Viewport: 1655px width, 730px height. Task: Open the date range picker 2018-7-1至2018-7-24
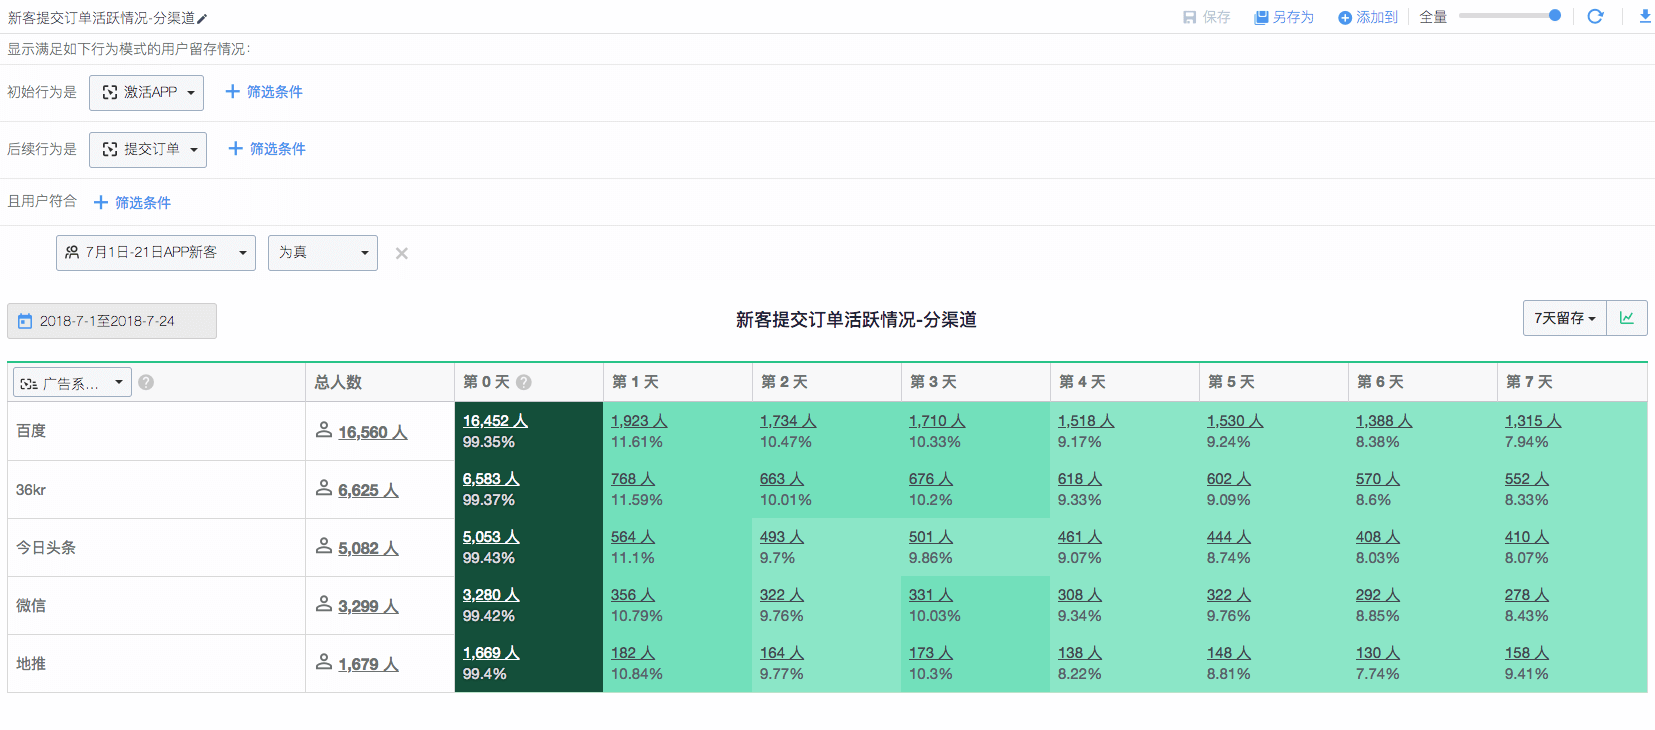tap(112, 321)
